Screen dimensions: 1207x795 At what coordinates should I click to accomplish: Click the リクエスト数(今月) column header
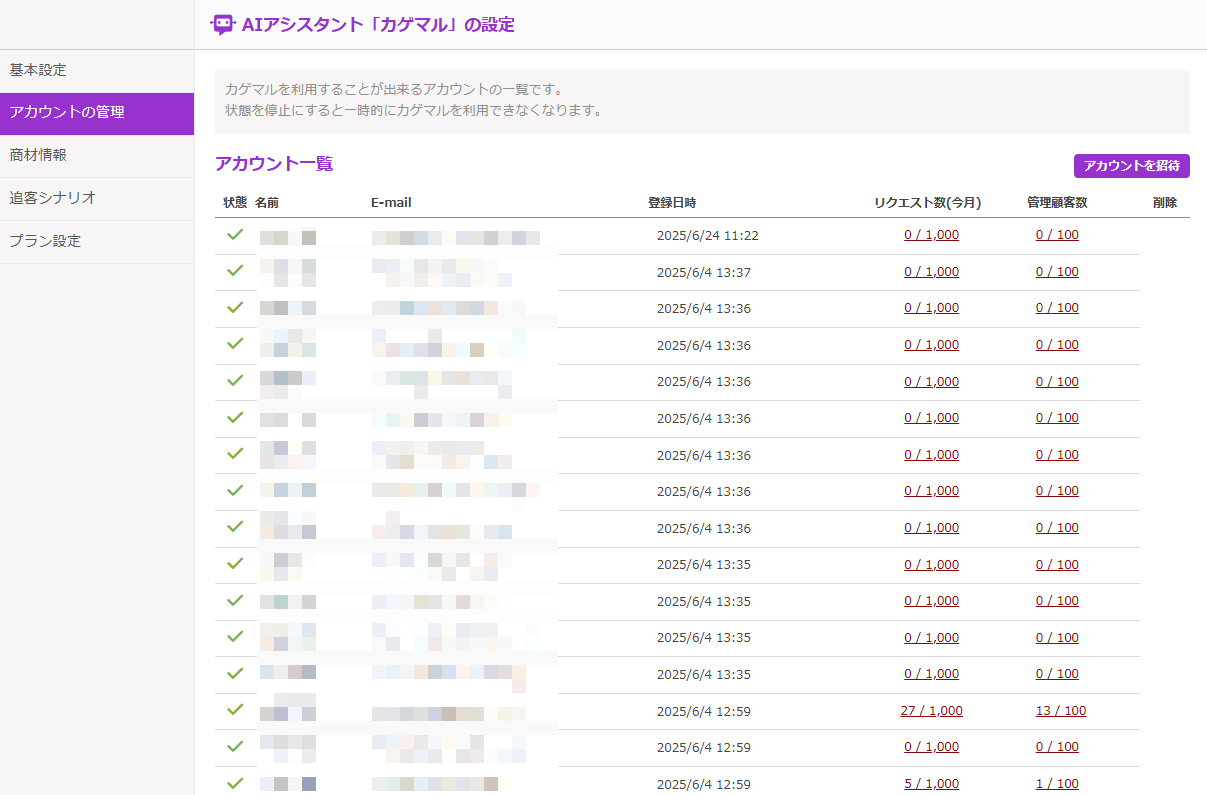point(927,203)
